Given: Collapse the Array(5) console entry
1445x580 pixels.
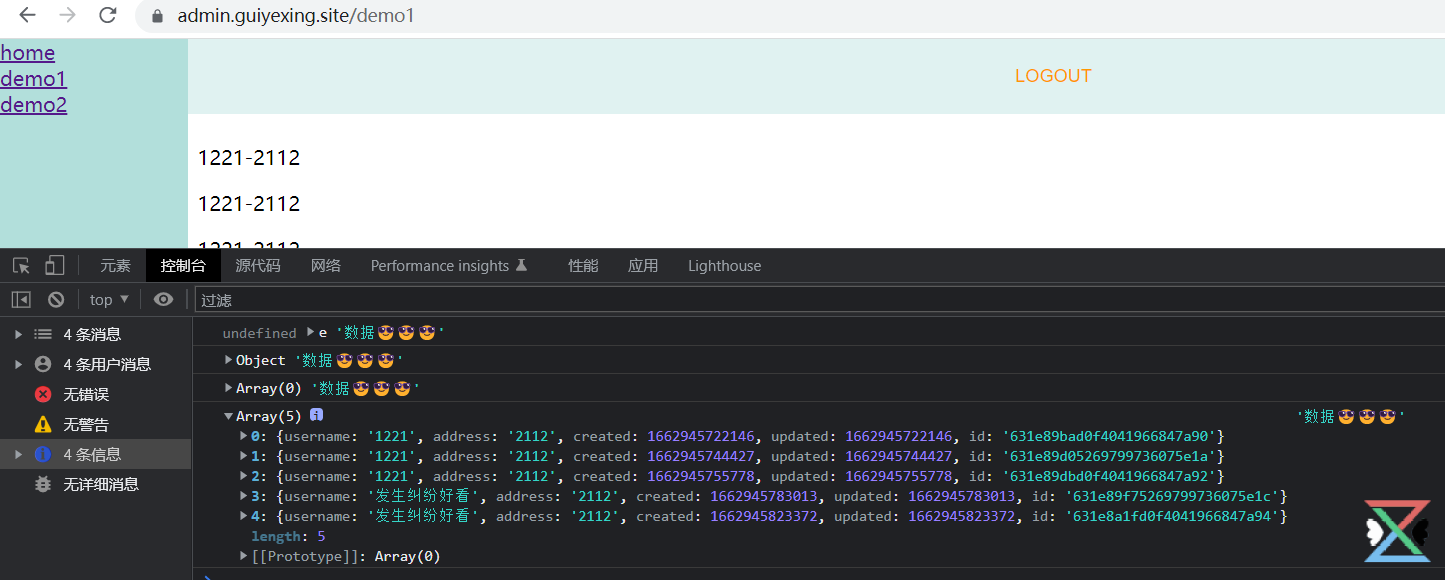Looking at the screenshot, I should 229,416.
